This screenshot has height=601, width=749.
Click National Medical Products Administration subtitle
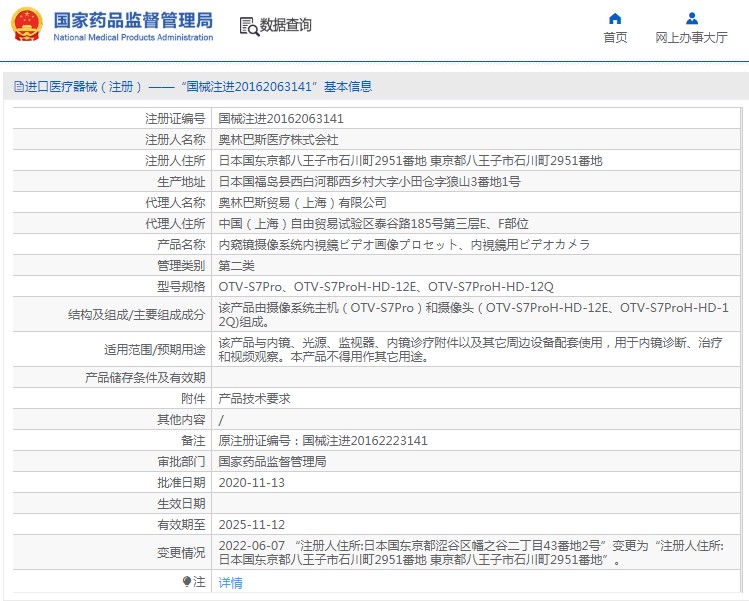pyautogui.click(x=133, y=37)
